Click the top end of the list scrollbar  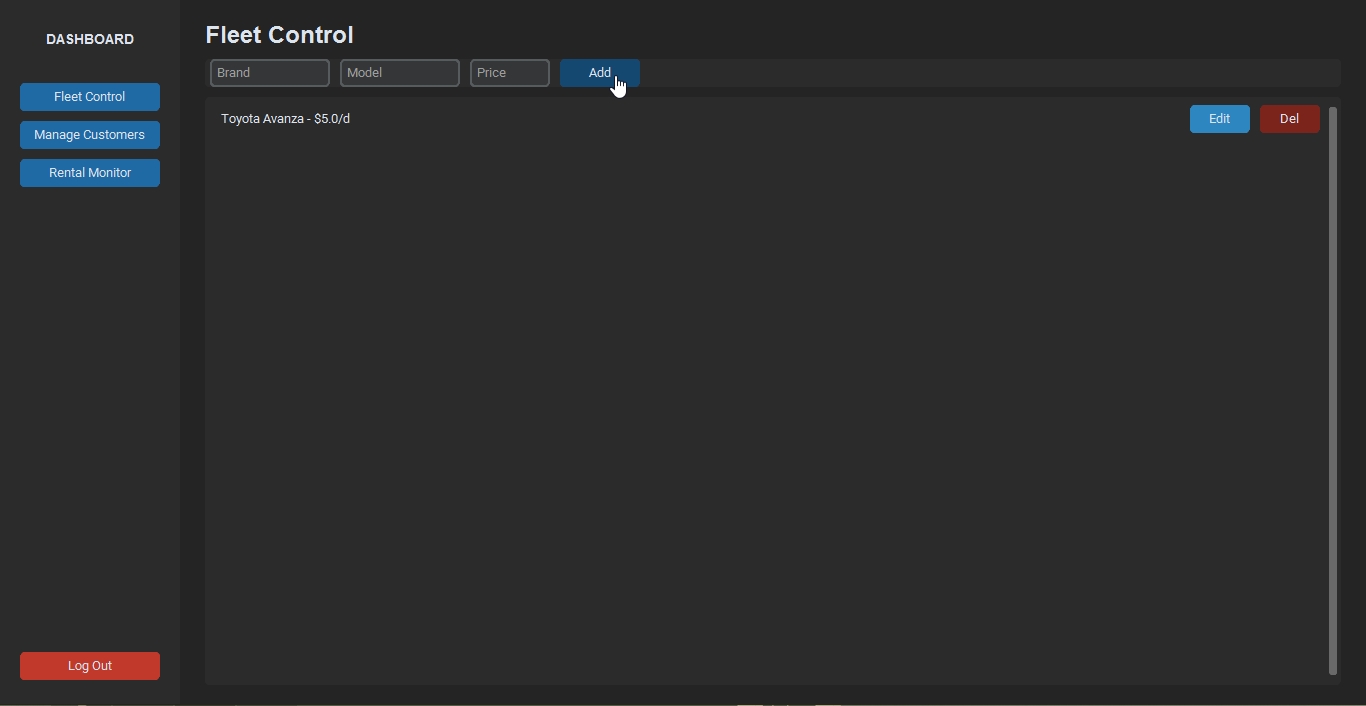click(x=1332, y=112)
